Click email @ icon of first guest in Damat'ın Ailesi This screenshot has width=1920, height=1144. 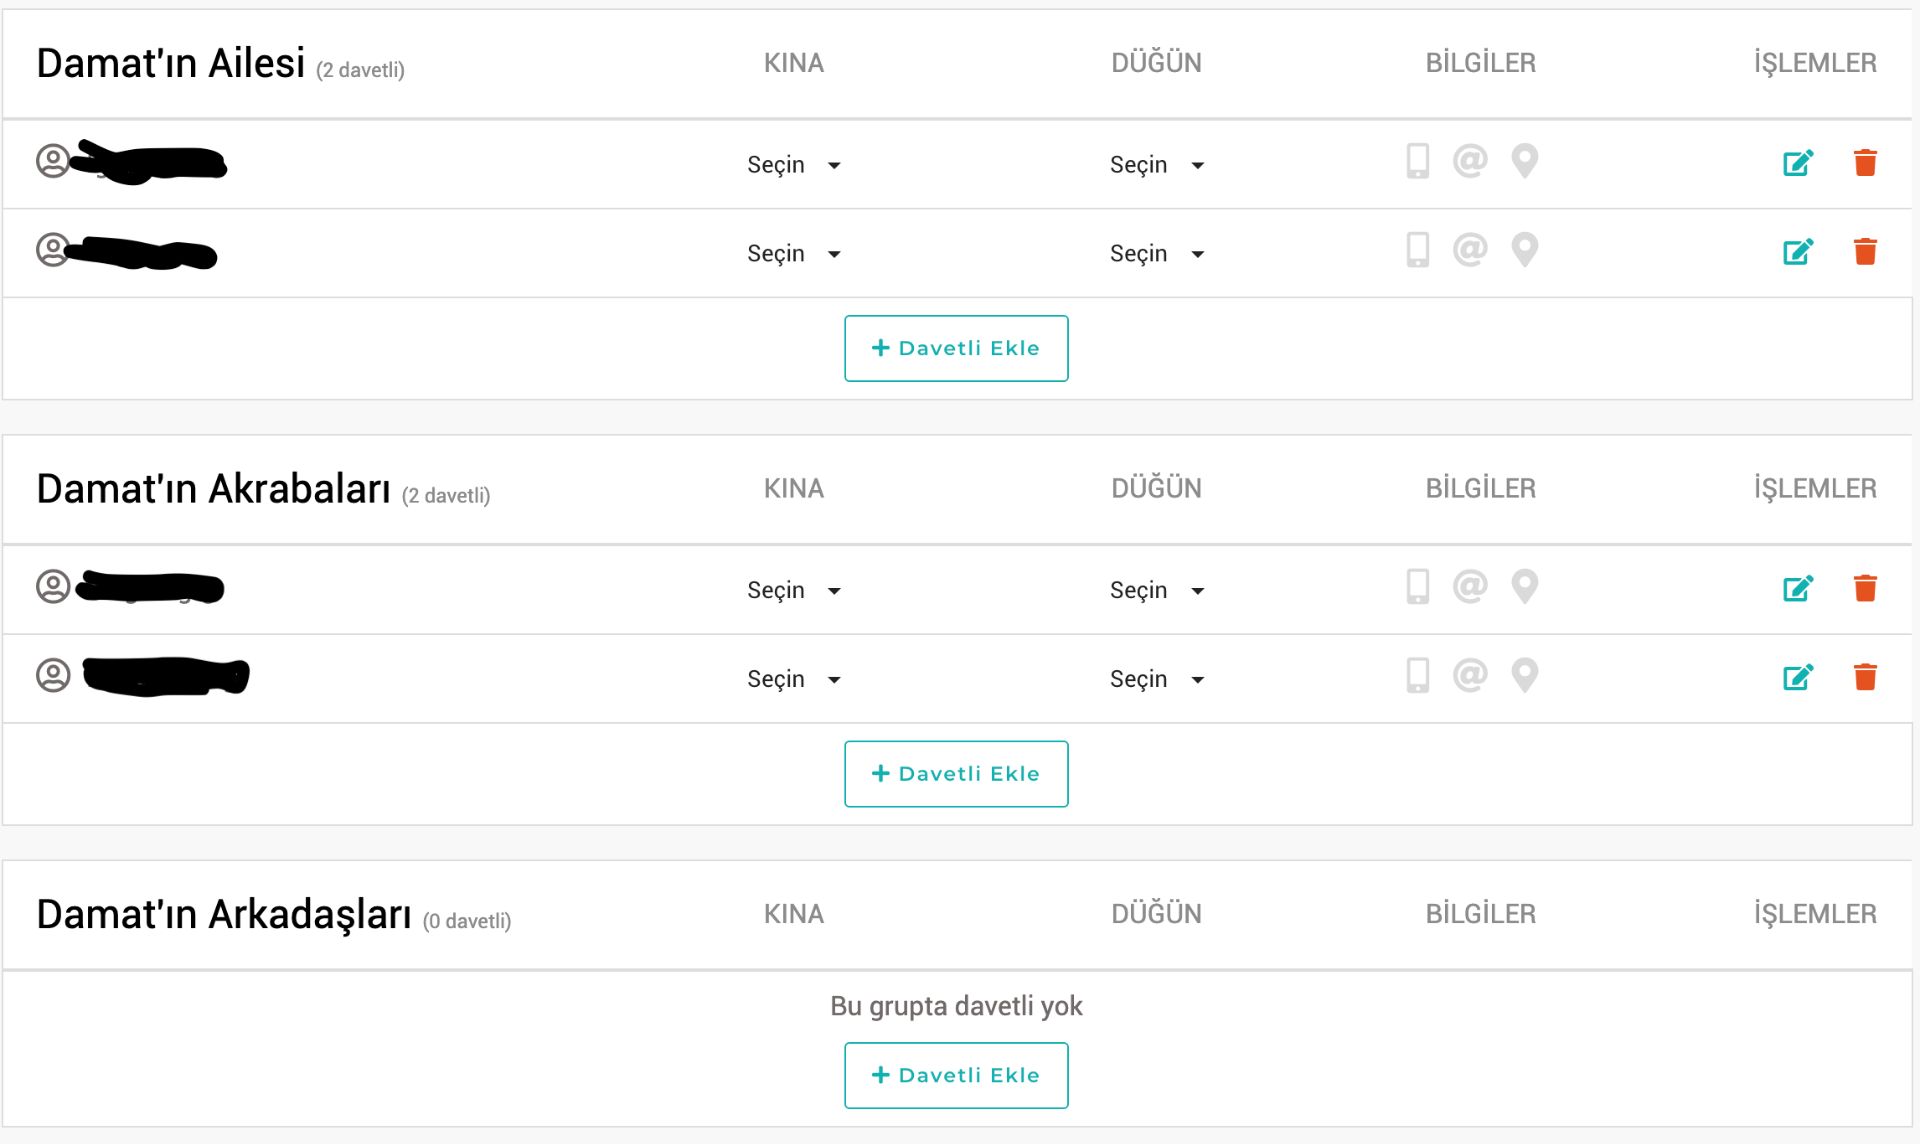click(1470, 161)
